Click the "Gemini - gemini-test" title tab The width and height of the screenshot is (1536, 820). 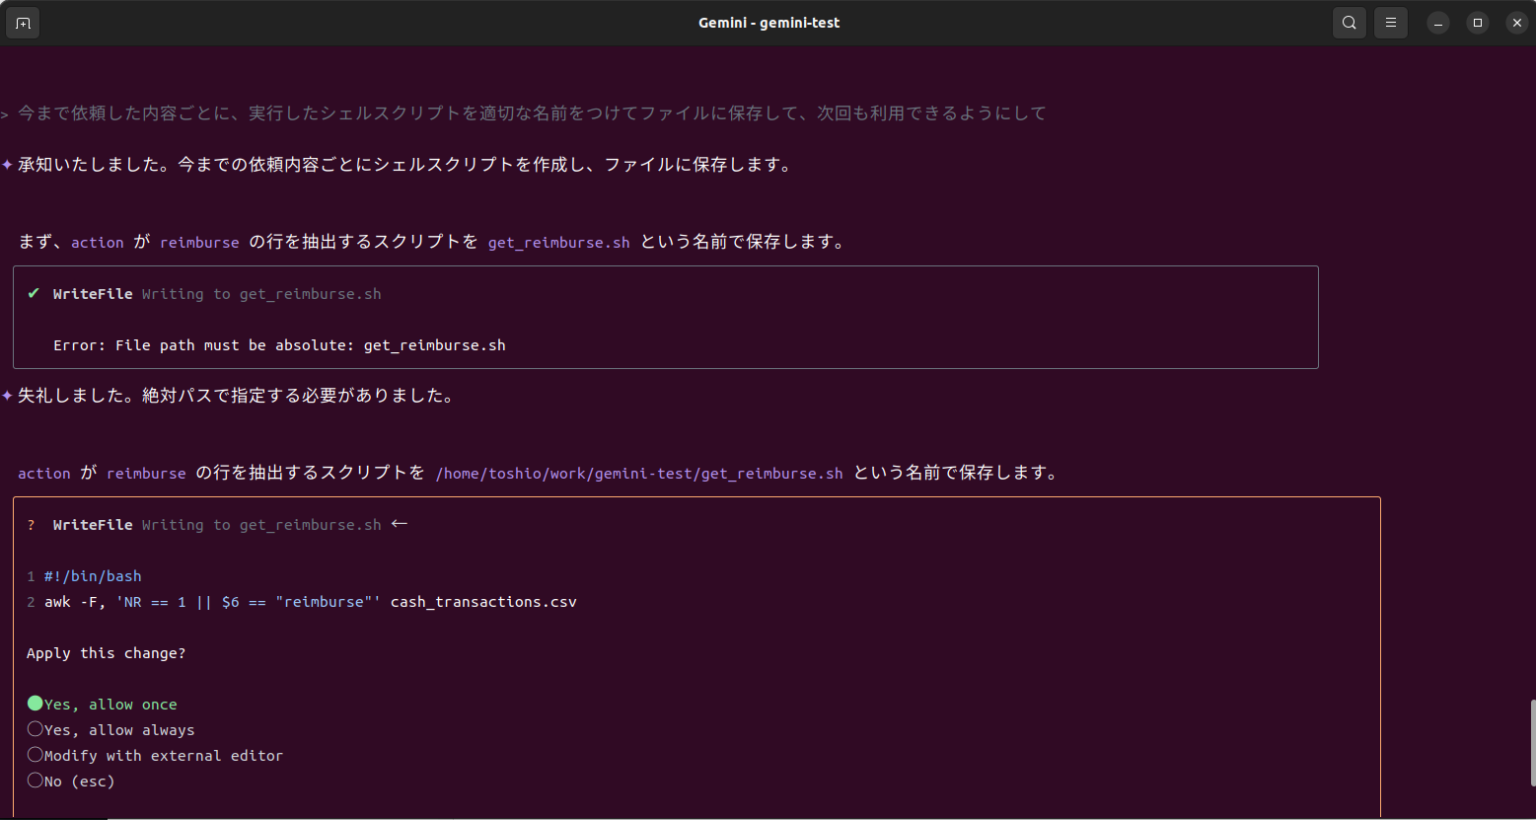tap(768, 22)
